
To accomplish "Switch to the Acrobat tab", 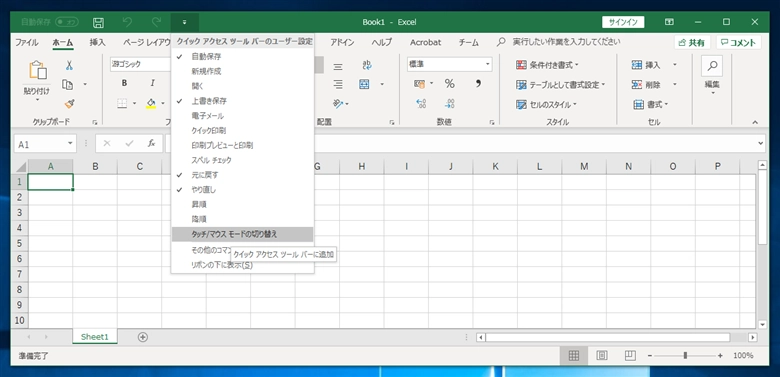I will pyautogui.click(x=425, y=42).
